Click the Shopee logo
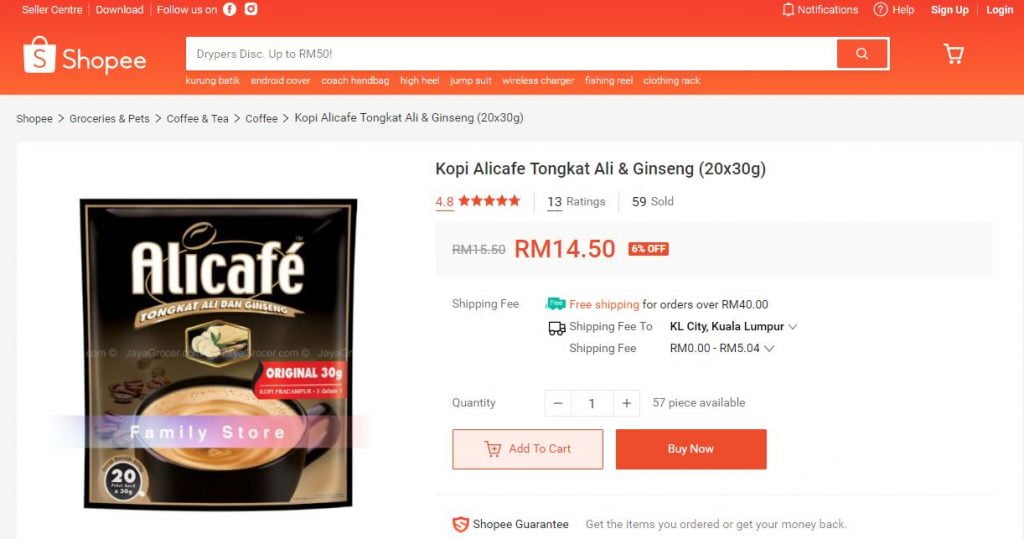 coord(84,55)
